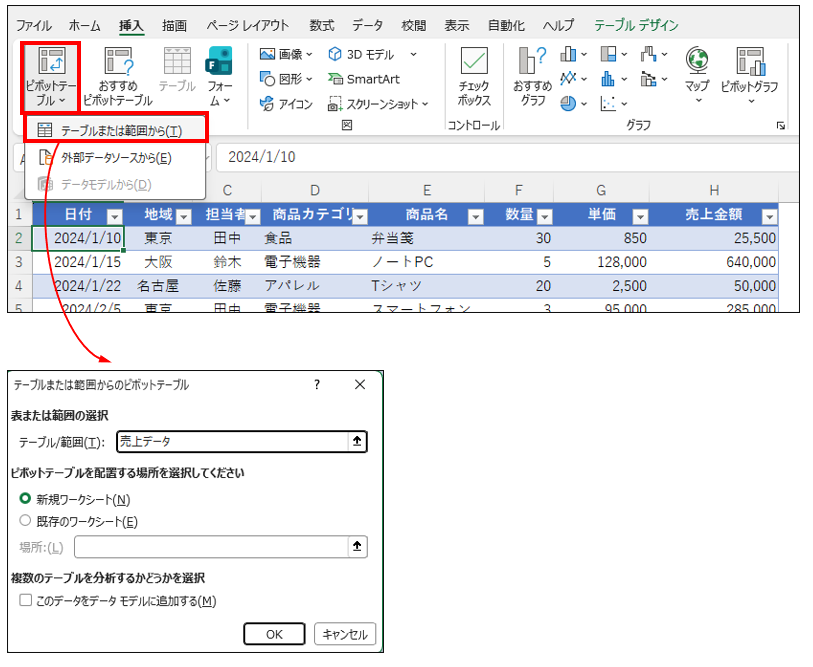Select 既存のワークシート radio option
813x667 pixels.
click(26, 521)
